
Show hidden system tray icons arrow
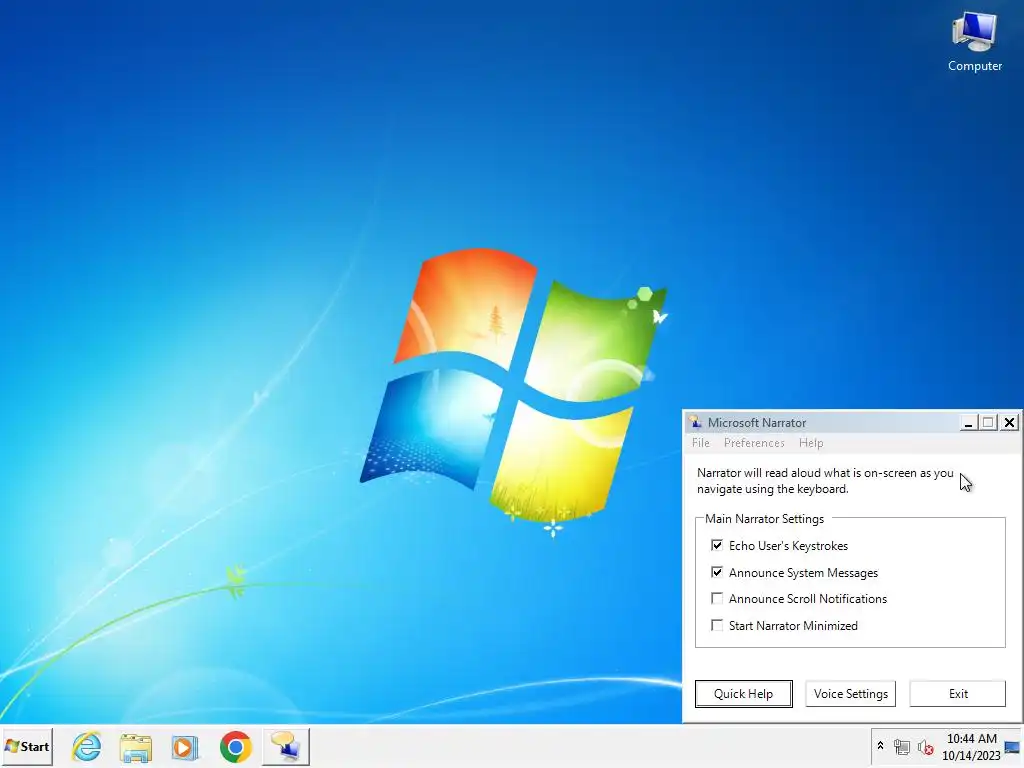tap(880, 746)
